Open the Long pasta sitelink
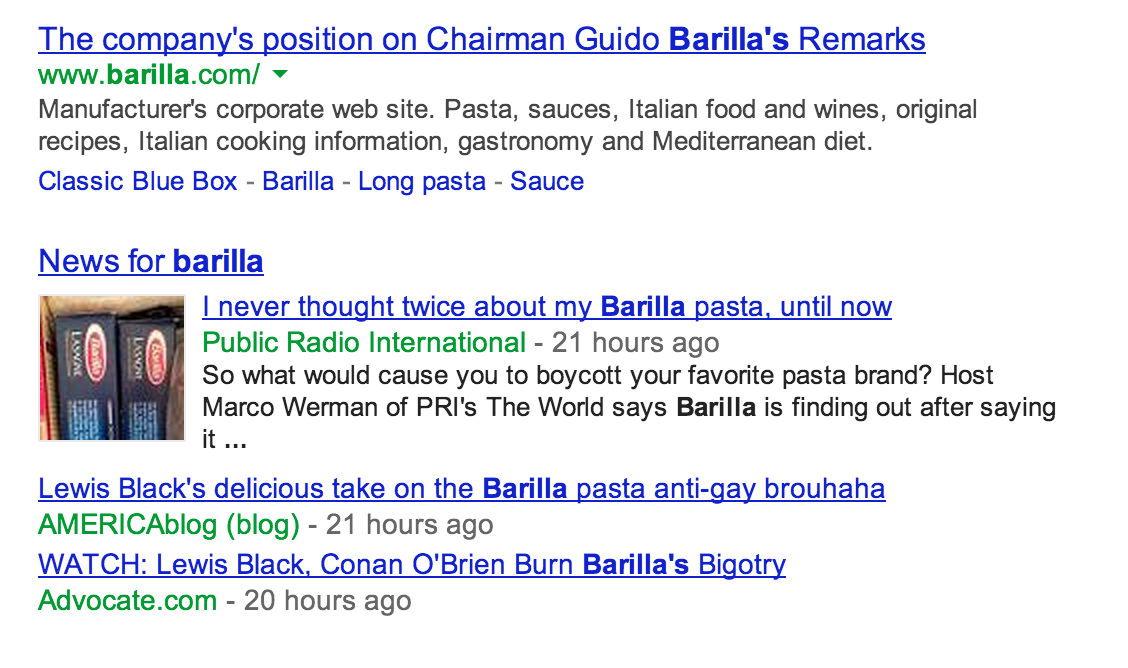This screenshot has height=668, width=1128. tap(422, 181)
